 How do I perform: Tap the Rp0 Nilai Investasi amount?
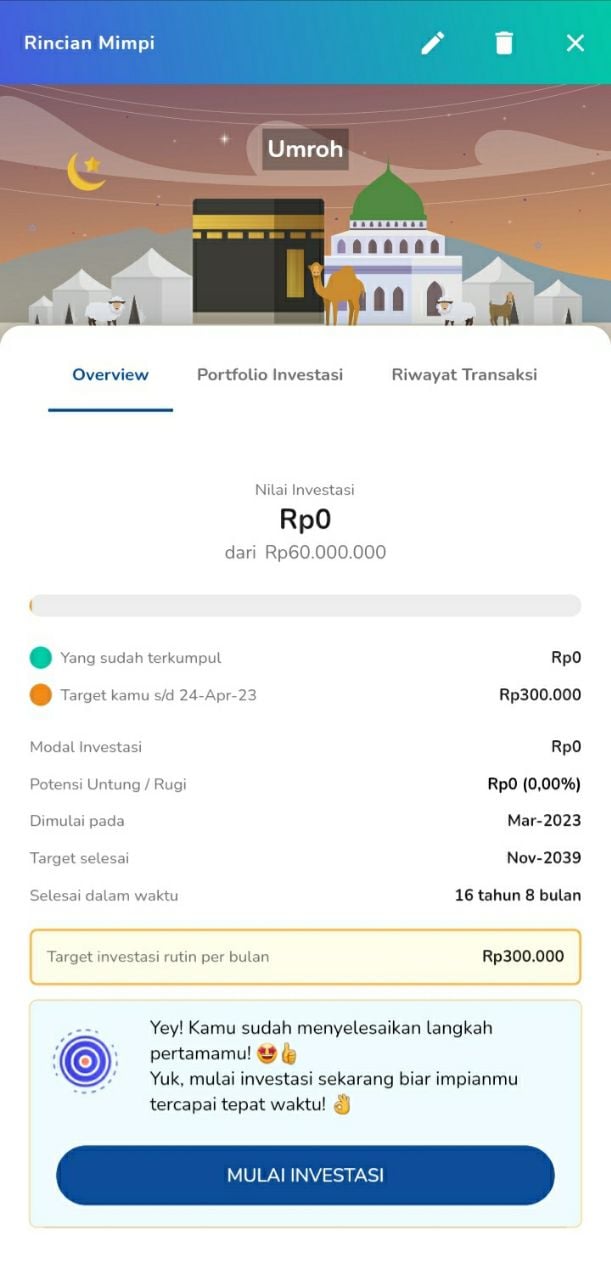click(305, 520)
